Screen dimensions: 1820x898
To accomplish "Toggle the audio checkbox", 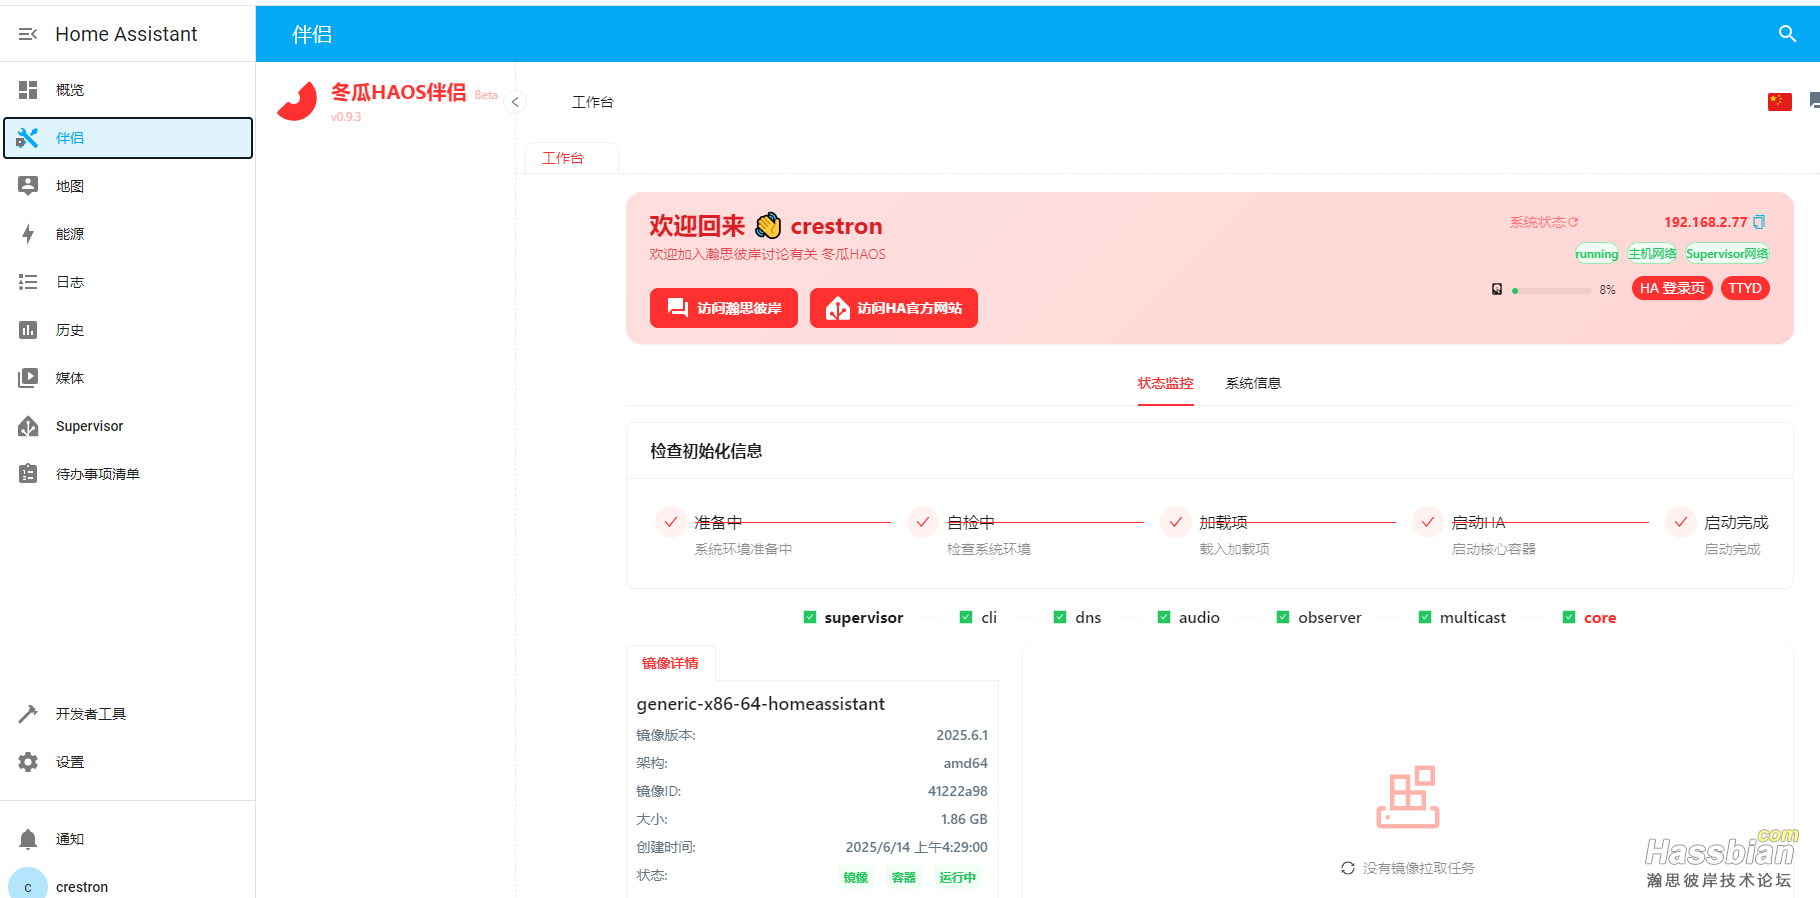I will coord(1164,618).
